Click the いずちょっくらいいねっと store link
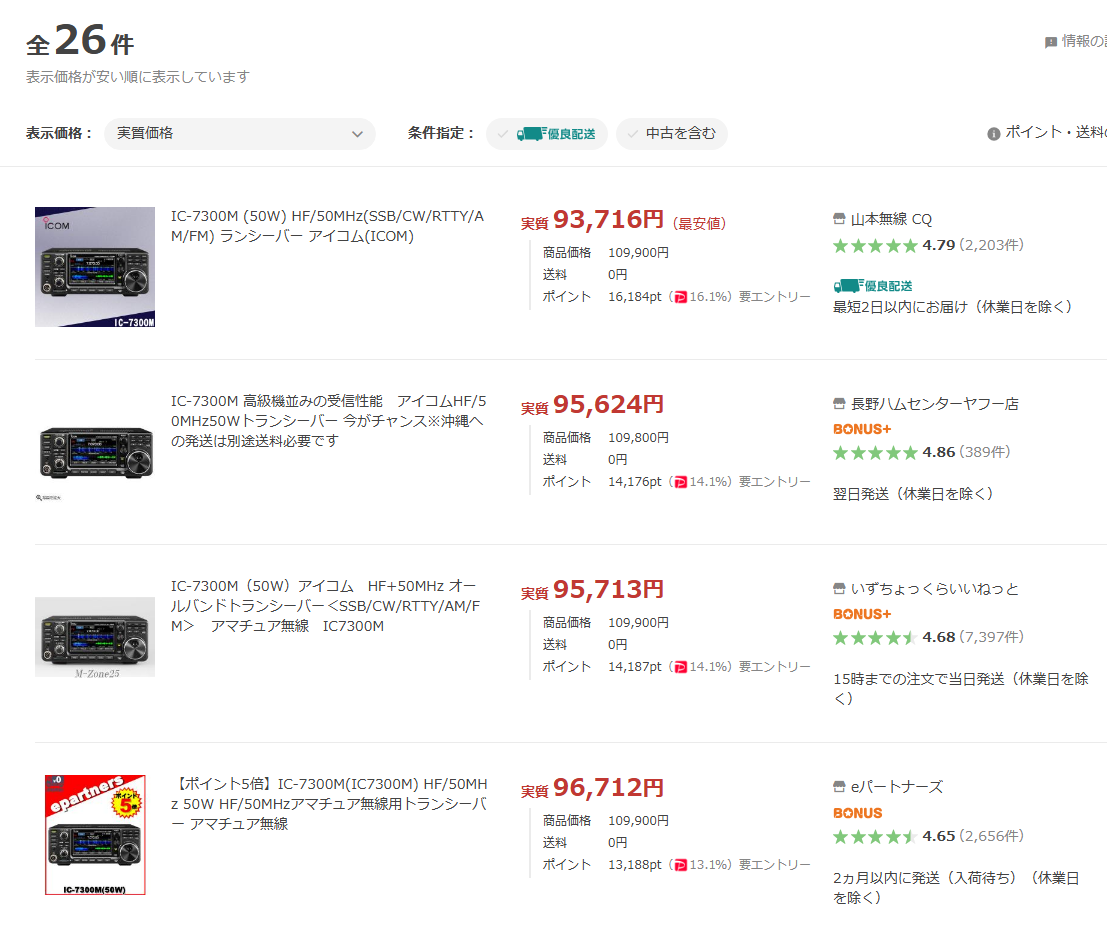This screenshot has width=1107, height=935. pos(935,589)
